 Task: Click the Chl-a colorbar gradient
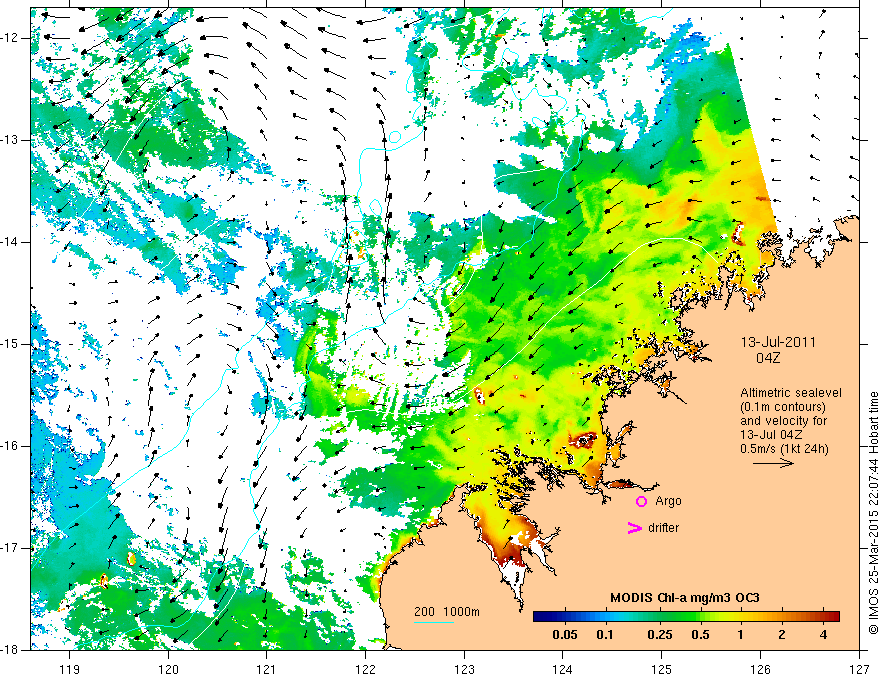click(686, 617)
